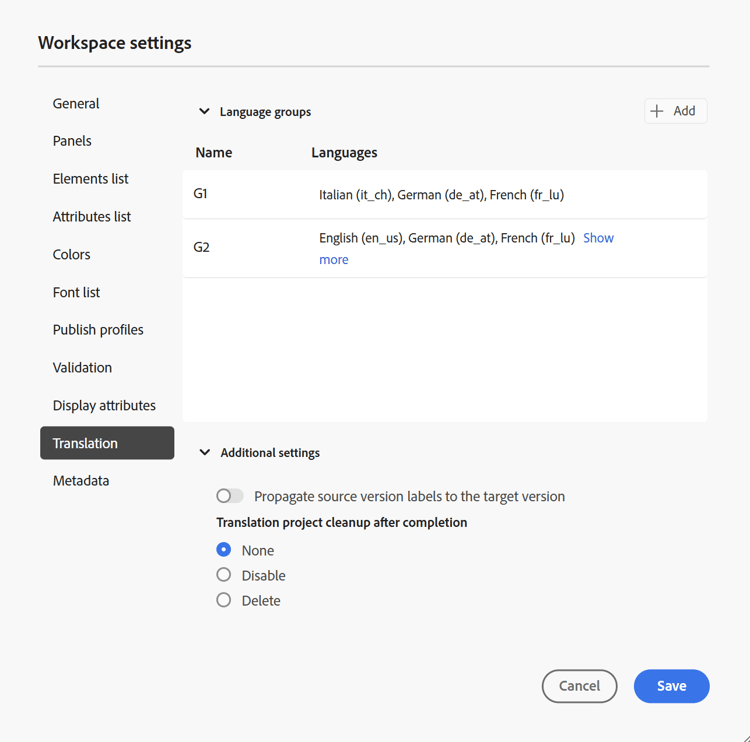Switch to Display attributes tab
This screenshot has width=750, height=742.
tap(104, 405)
